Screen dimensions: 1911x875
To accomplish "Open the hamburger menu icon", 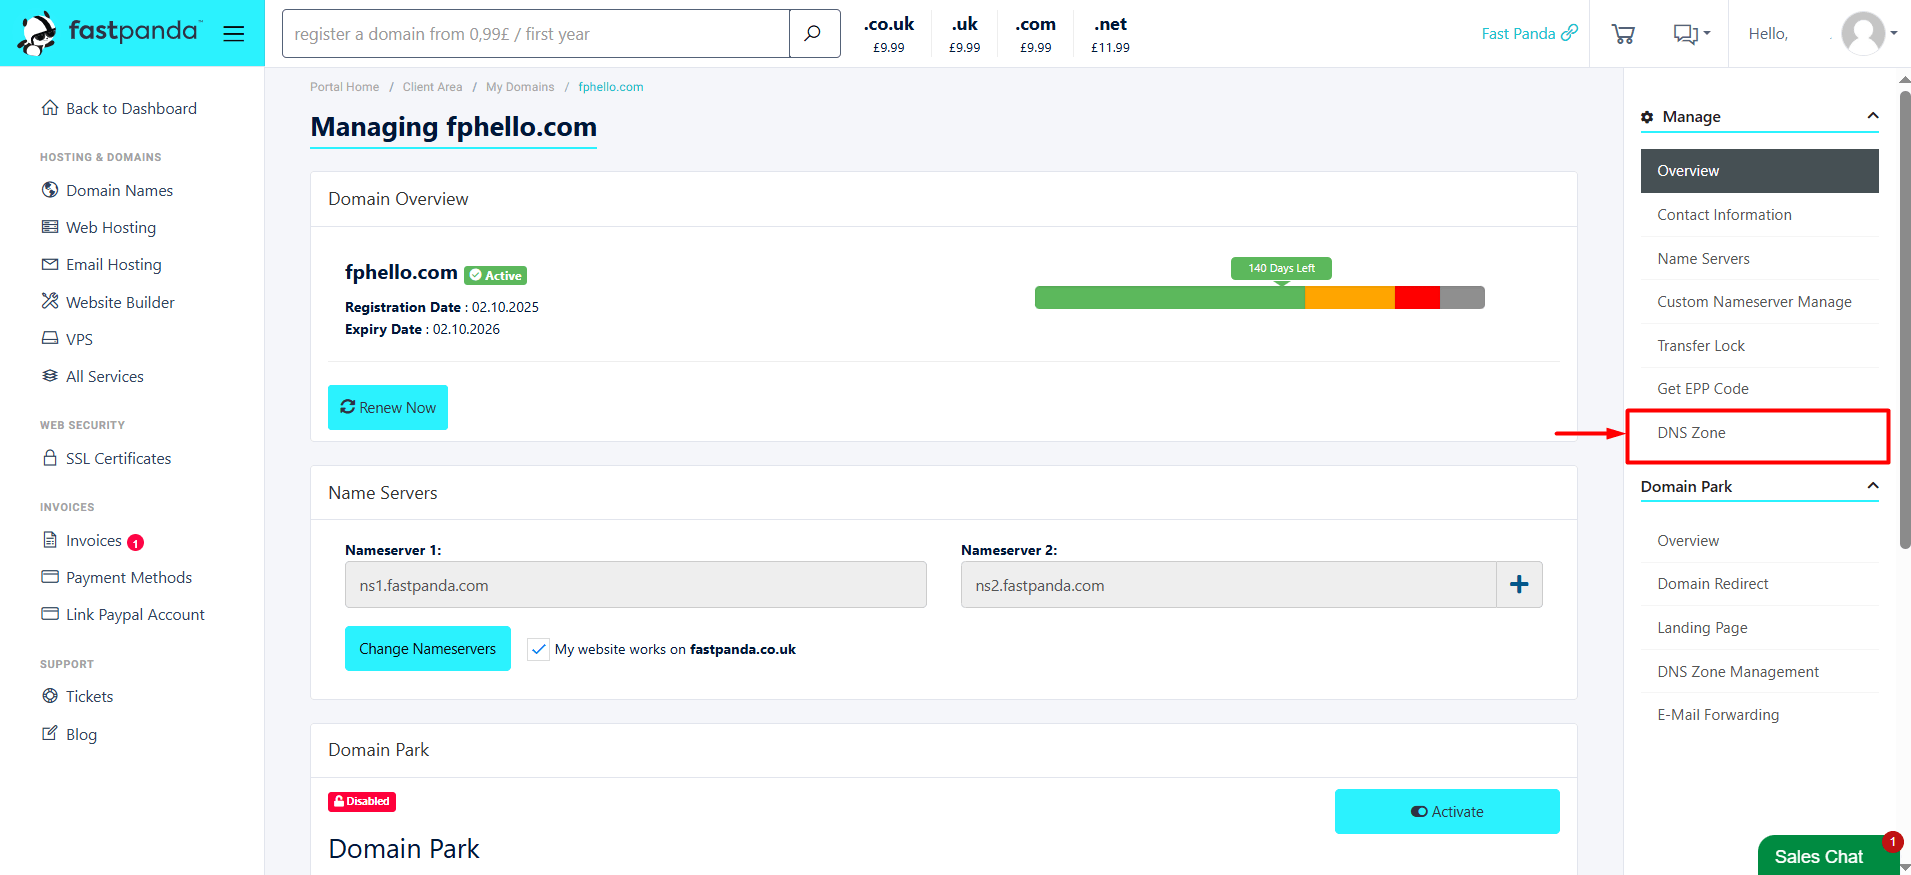I will pos(234,34).
